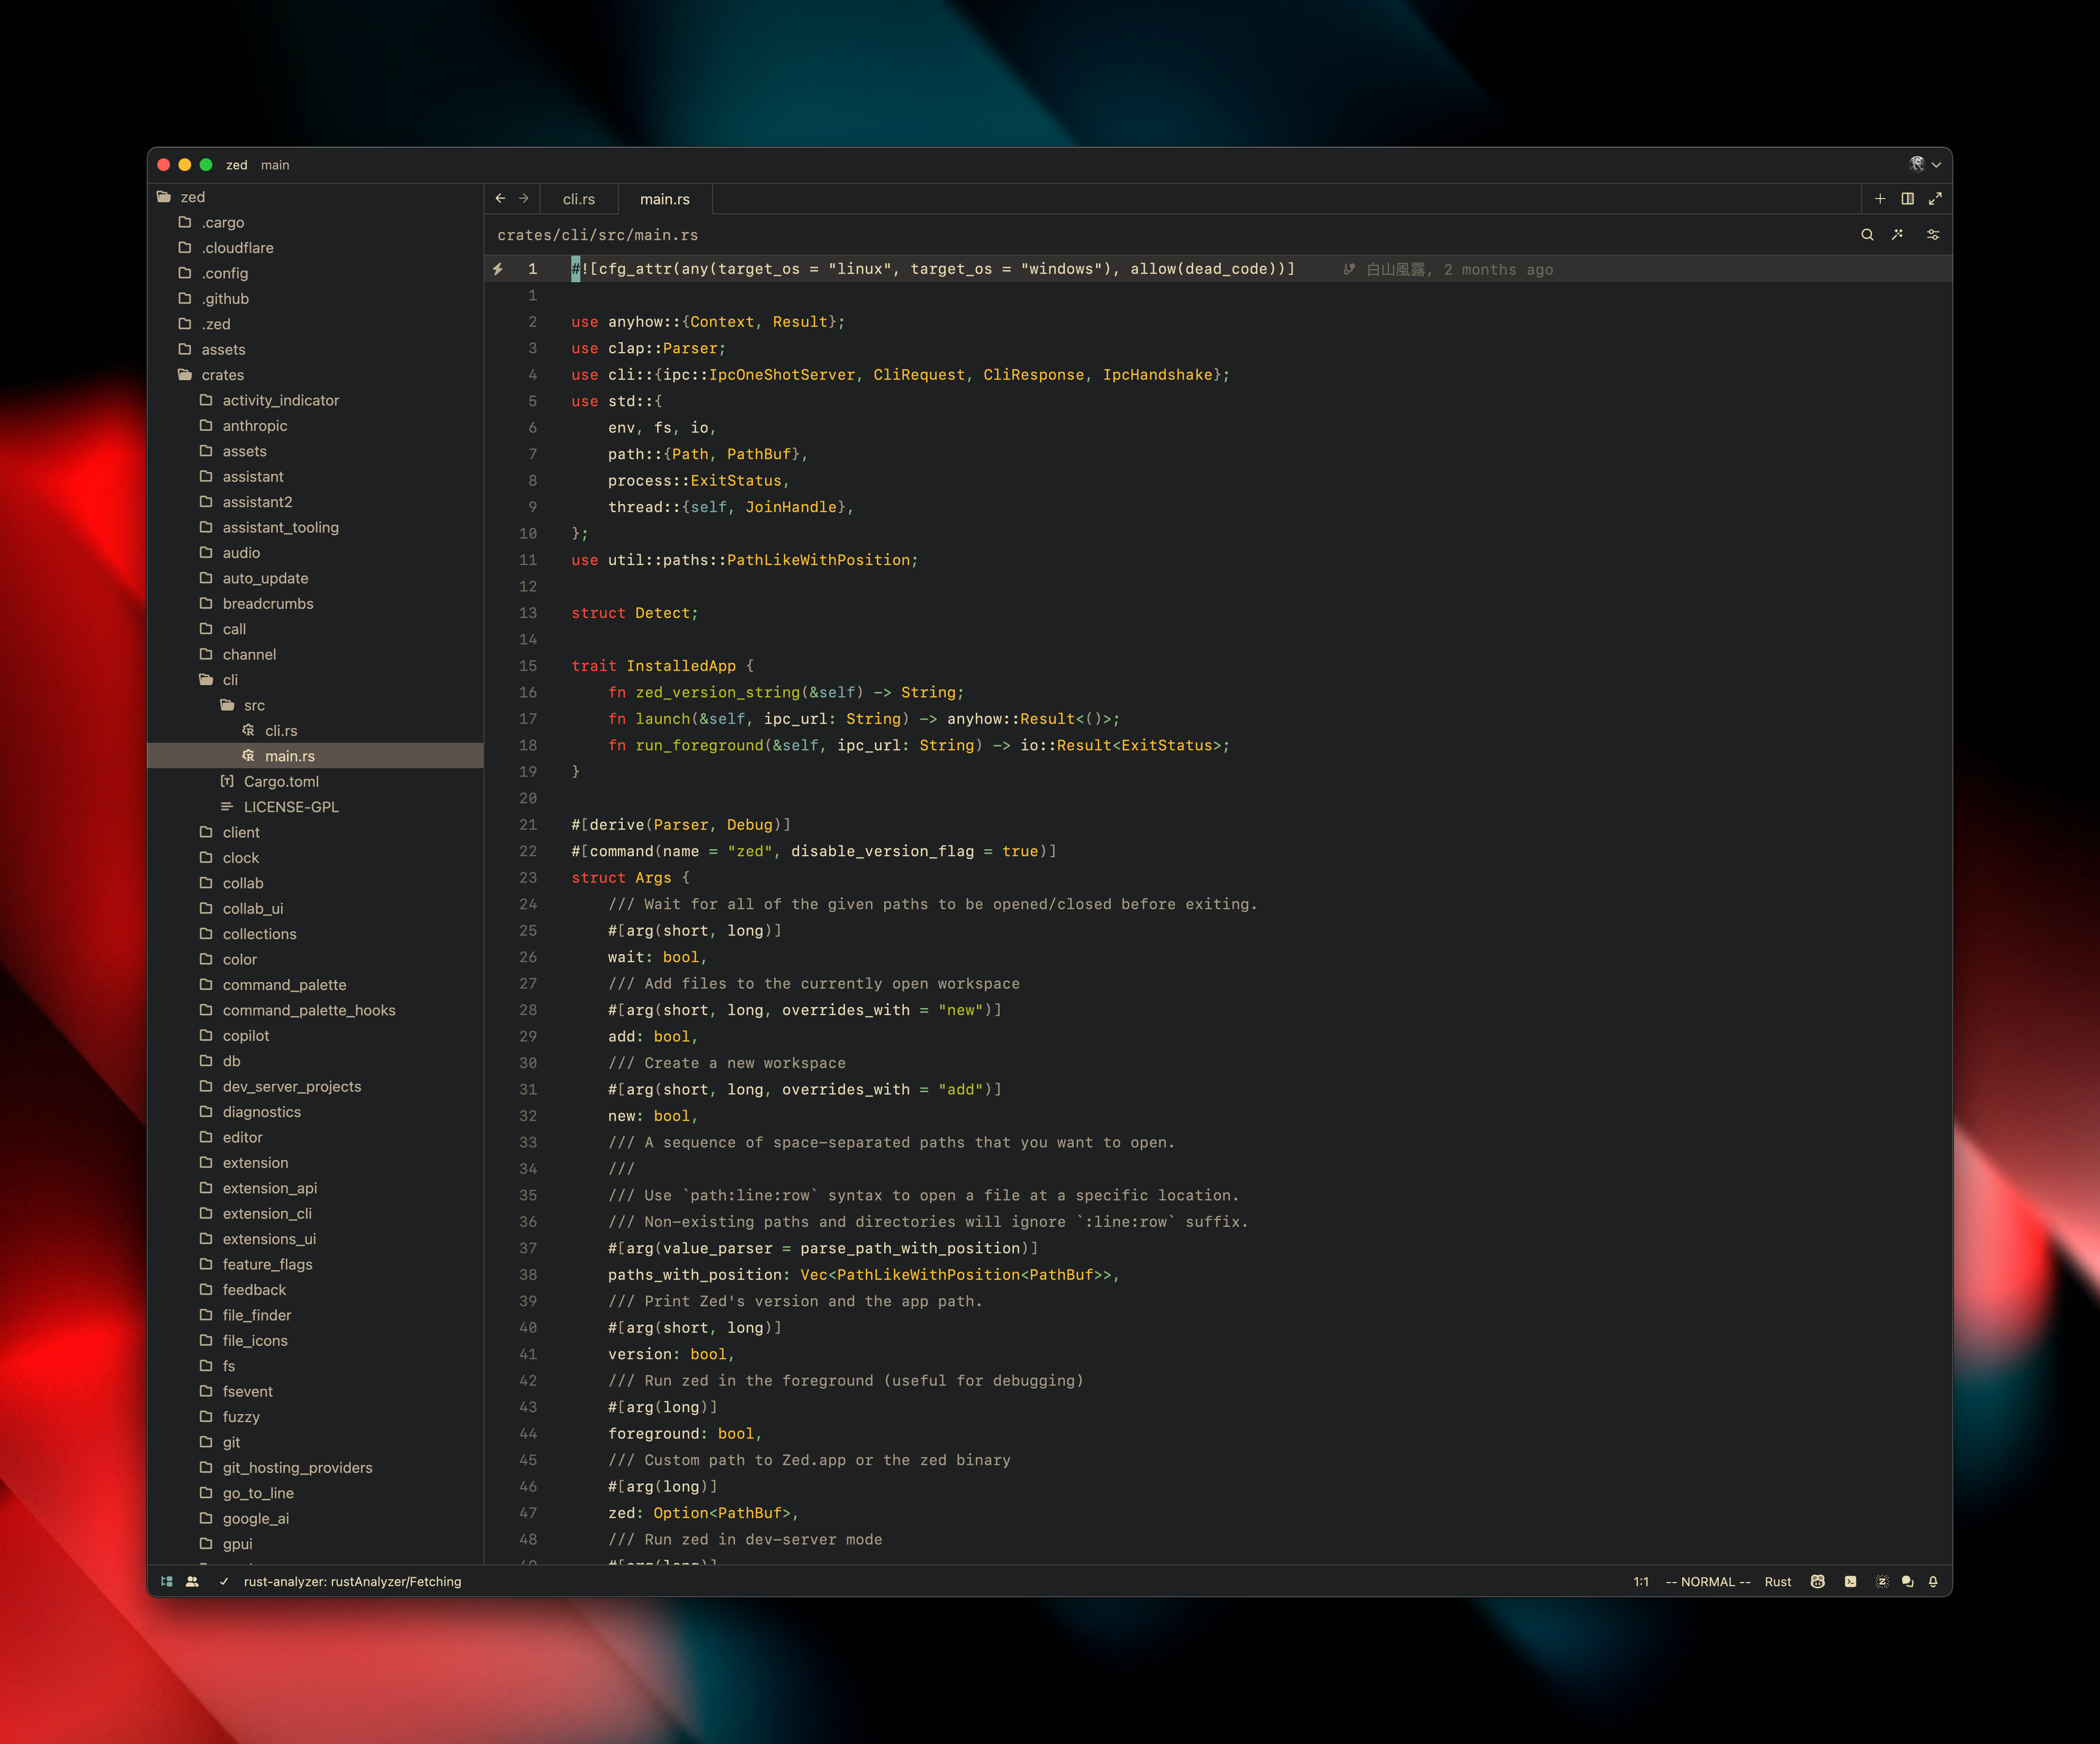This screenshot has height=1744, width=2100.
Task: Click line number 23 in the gutter
Action: 528,877
